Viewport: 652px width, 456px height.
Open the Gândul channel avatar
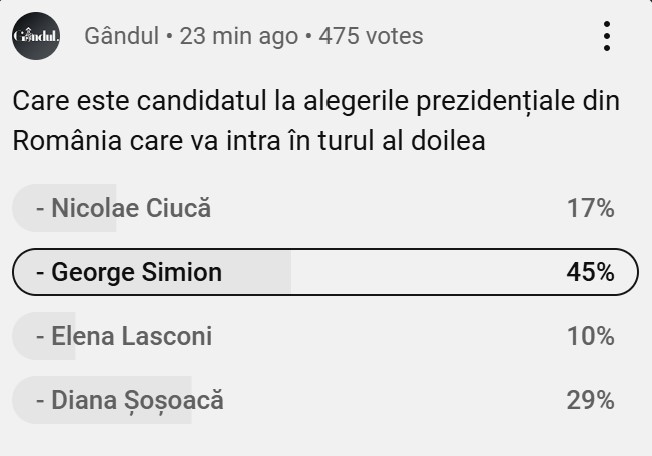click(36, 36)
